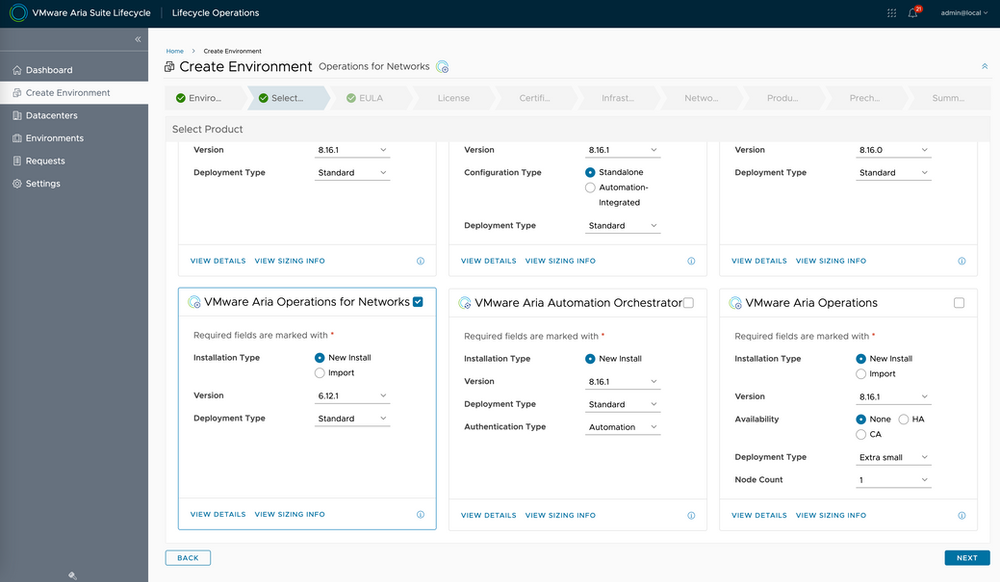This screenshot has height=582, width=1000.
Task: Click the Settings gear icon in sidebar
Action: pyautogui.click(x=17, y=184)
